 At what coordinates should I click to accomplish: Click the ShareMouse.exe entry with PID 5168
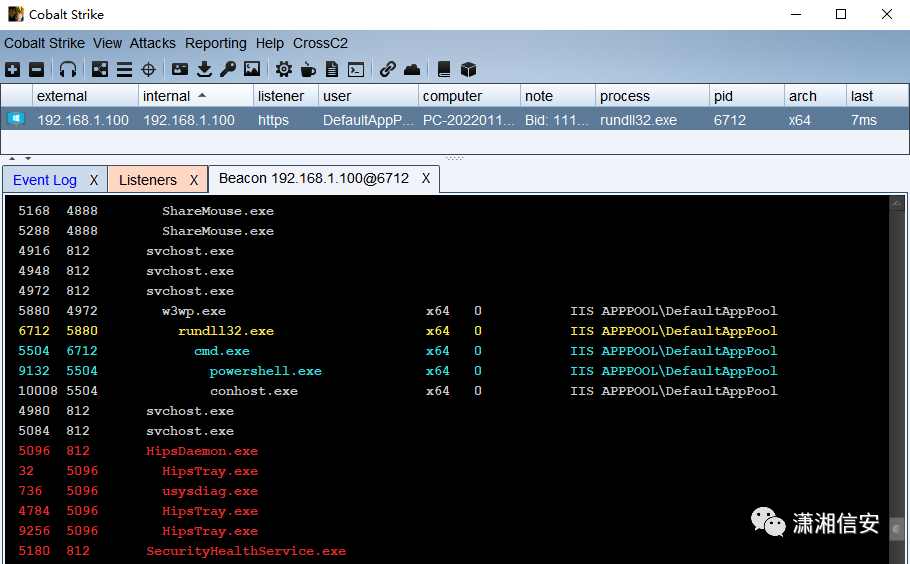[x=218, y=211]
